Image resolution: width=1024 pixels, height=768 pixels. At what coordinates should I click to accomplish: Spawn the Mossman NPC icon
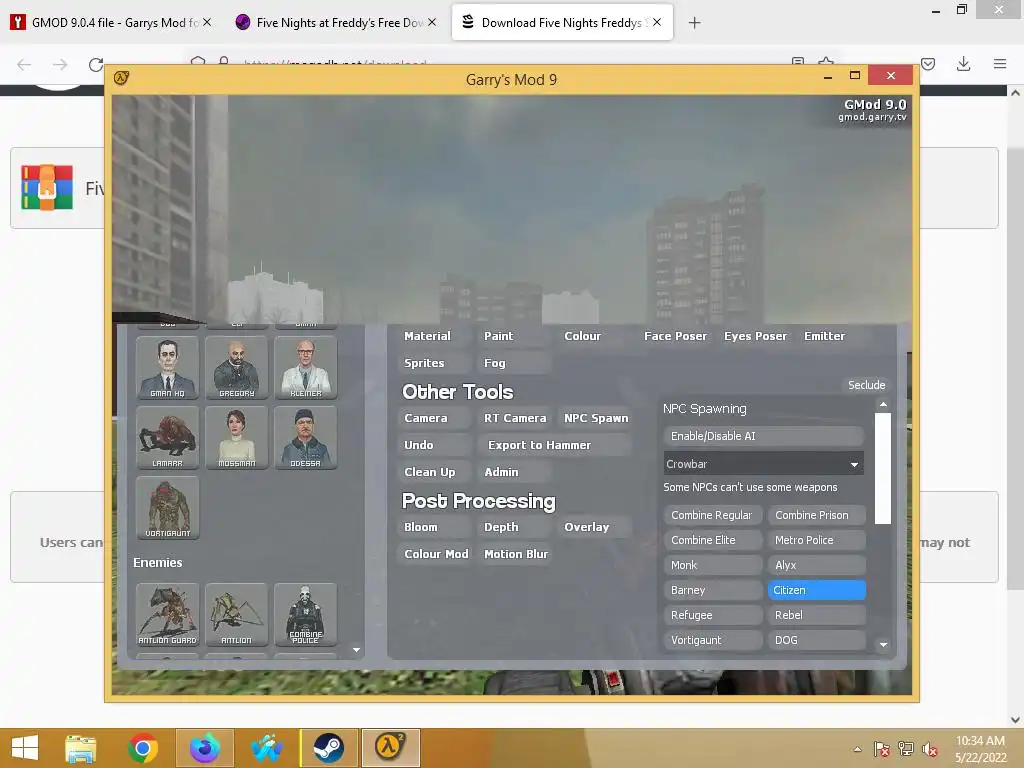coord(236,438)
